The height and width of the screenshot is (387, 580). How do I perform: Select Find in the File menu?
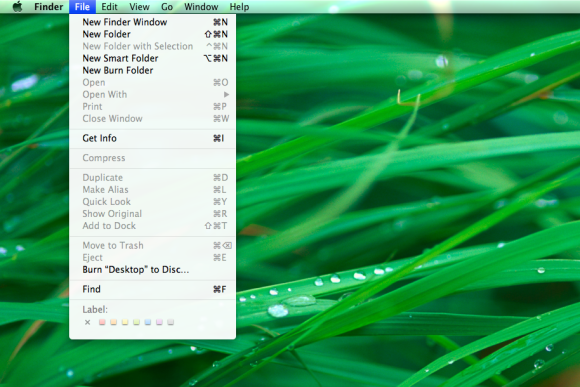click(x=152, y=289)
